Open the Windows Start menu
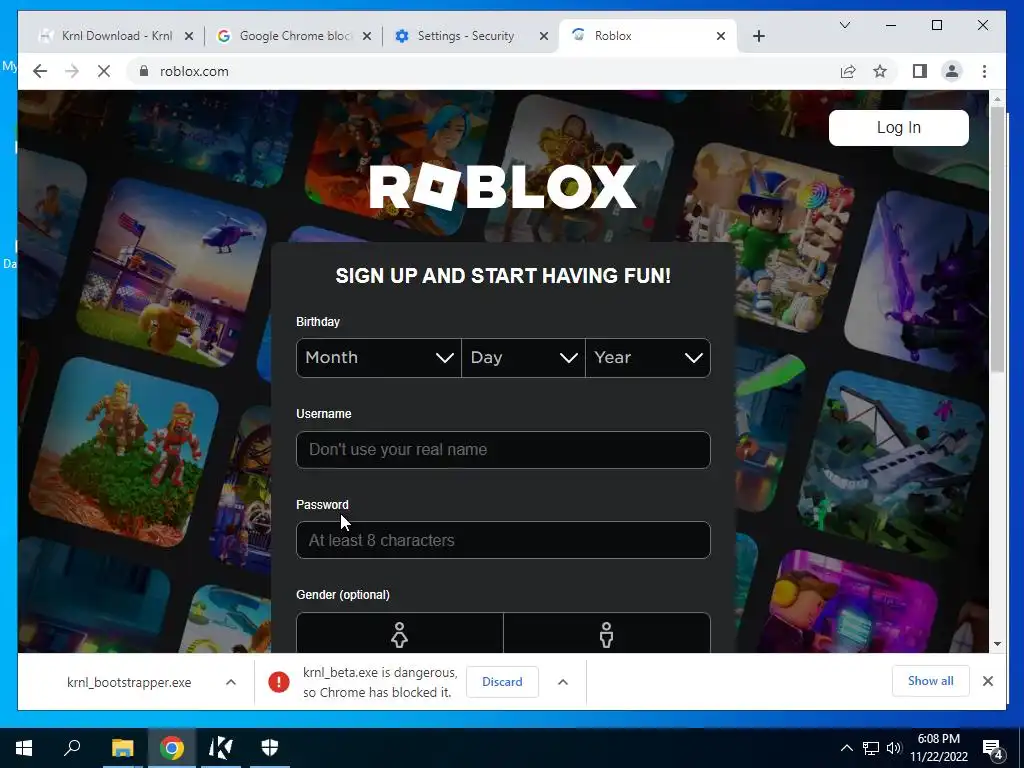The height and width of the screenshot is (768, 1024). pos(24,748)
